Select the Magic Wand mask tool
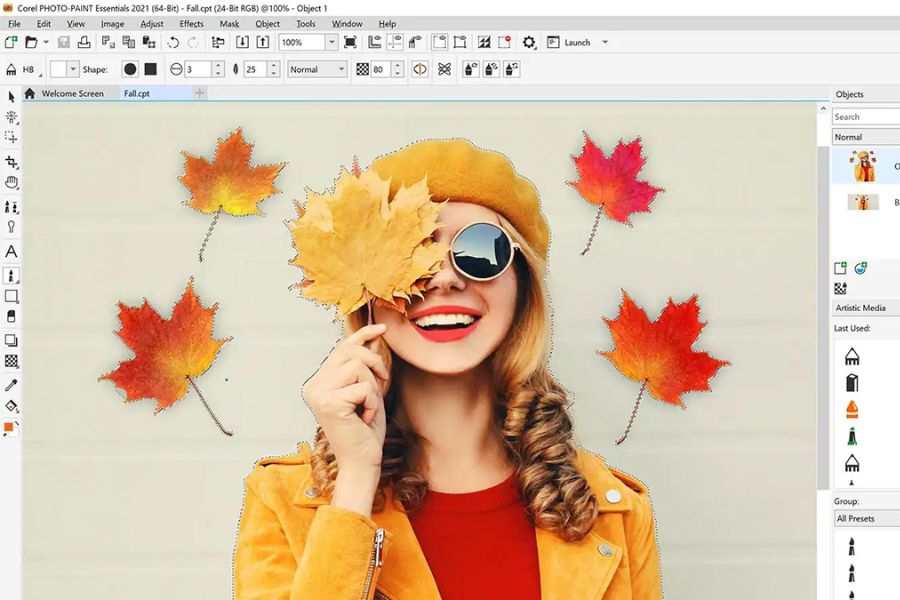This screenshot has width=900, height=600. [x=11, y=117]
